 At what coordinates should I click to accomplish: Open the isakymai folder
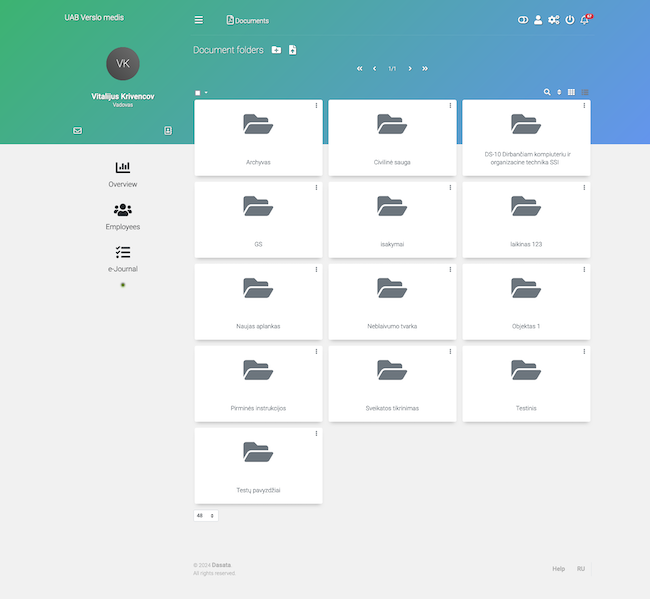(392, 220)
